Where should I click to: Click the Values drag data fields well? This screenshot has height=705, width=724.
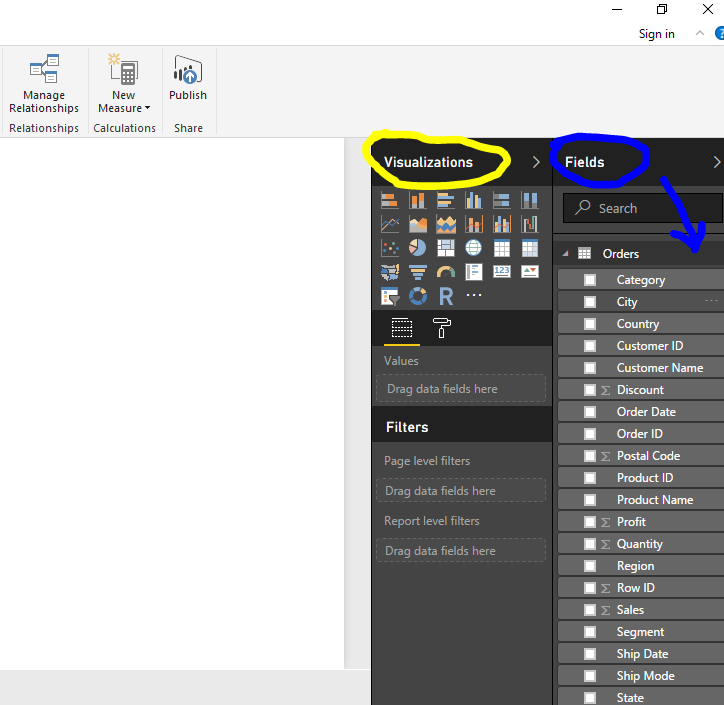click(x=461, y=389)
